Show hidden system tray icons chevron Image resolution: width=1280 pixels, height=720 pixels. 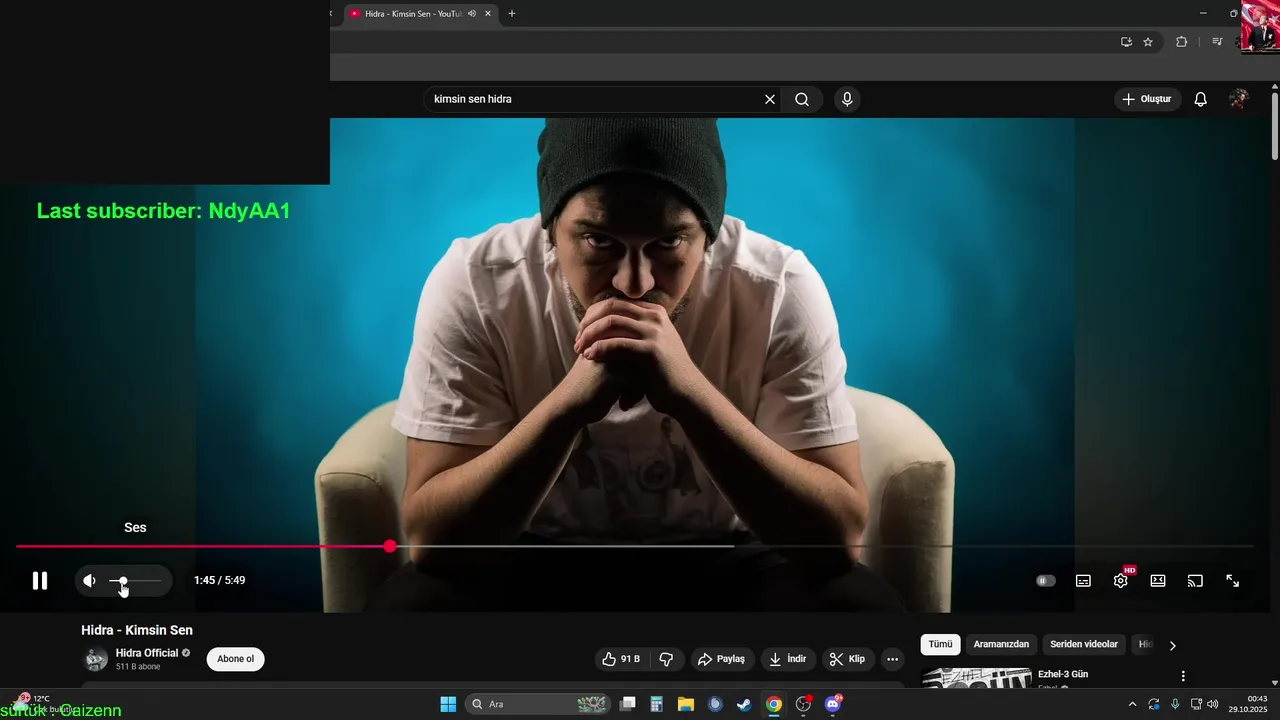tap(1132, 704)
